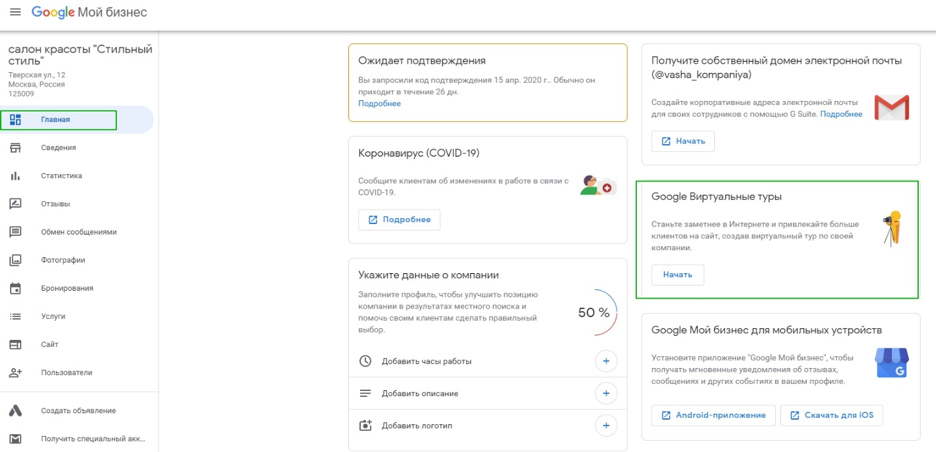Open the hamburger main menu icon
This screenshot has width=936, height=452.
[15, 12]
